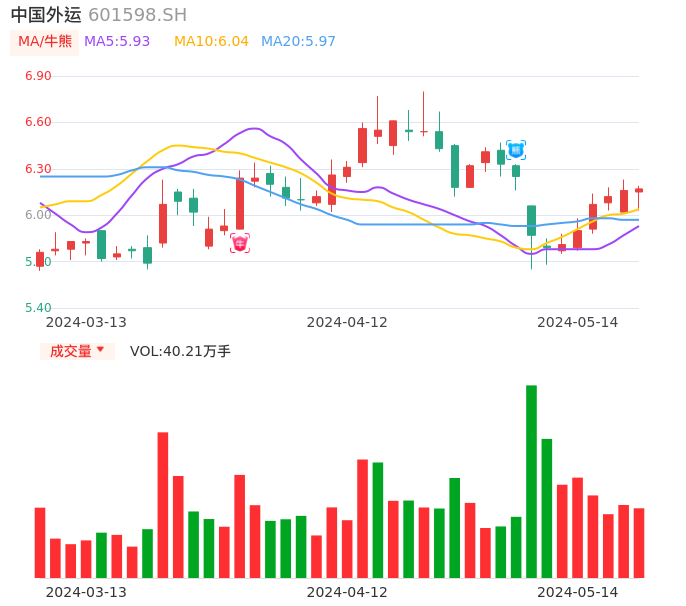Click the last red candlestick on right
Image resolution: width=686 pixels, height=606 pixels.
pyautogui.click(x=639, y=196)
